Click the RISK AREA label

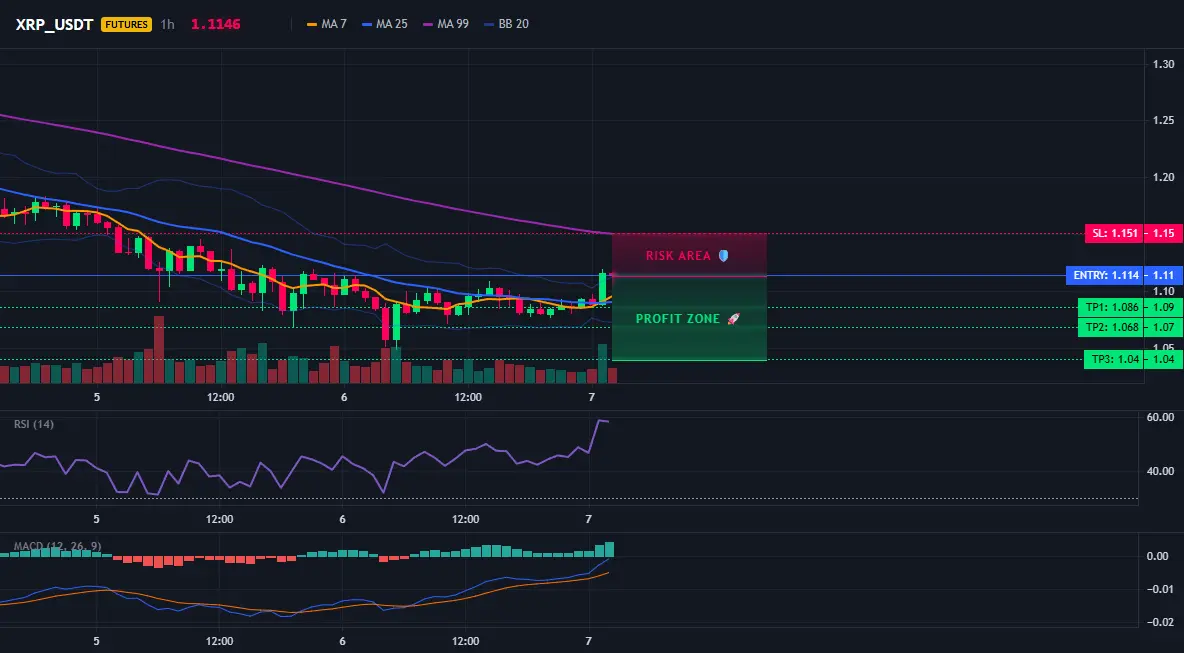[x=678, y=256]
